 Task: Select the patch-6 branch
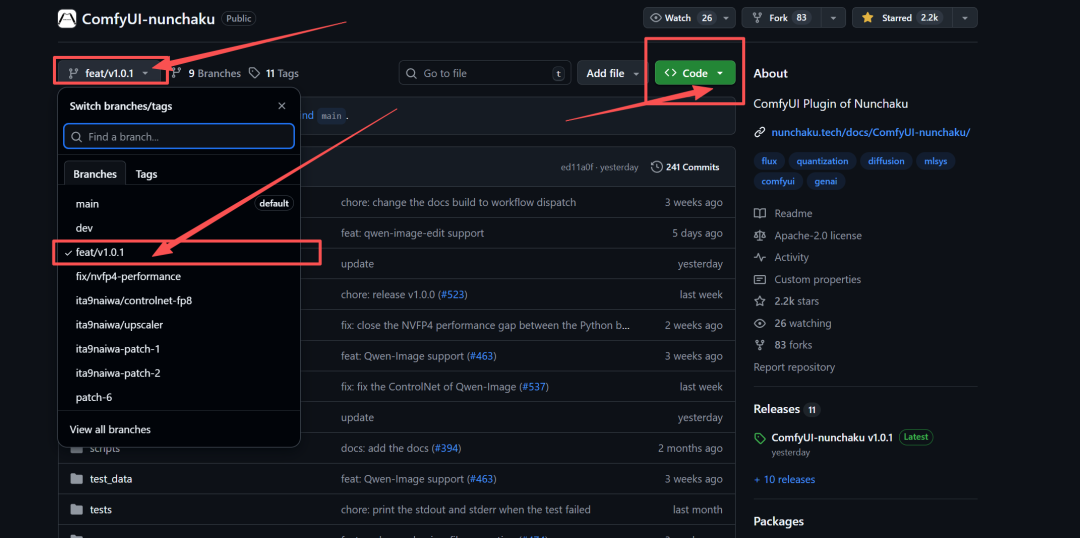179,397
